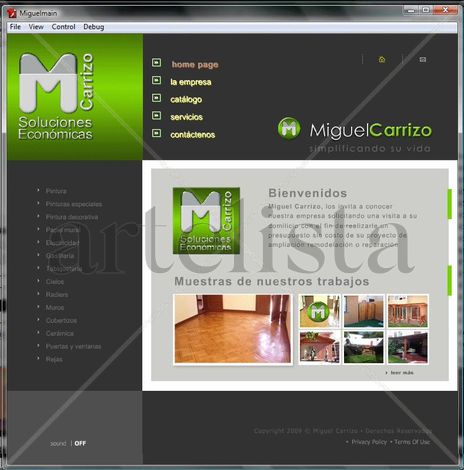Viewport: 464px width, 470px height.
Task: Click the lower green scroll bar handle
Action: pyautogui.click(x=450, y=280)
